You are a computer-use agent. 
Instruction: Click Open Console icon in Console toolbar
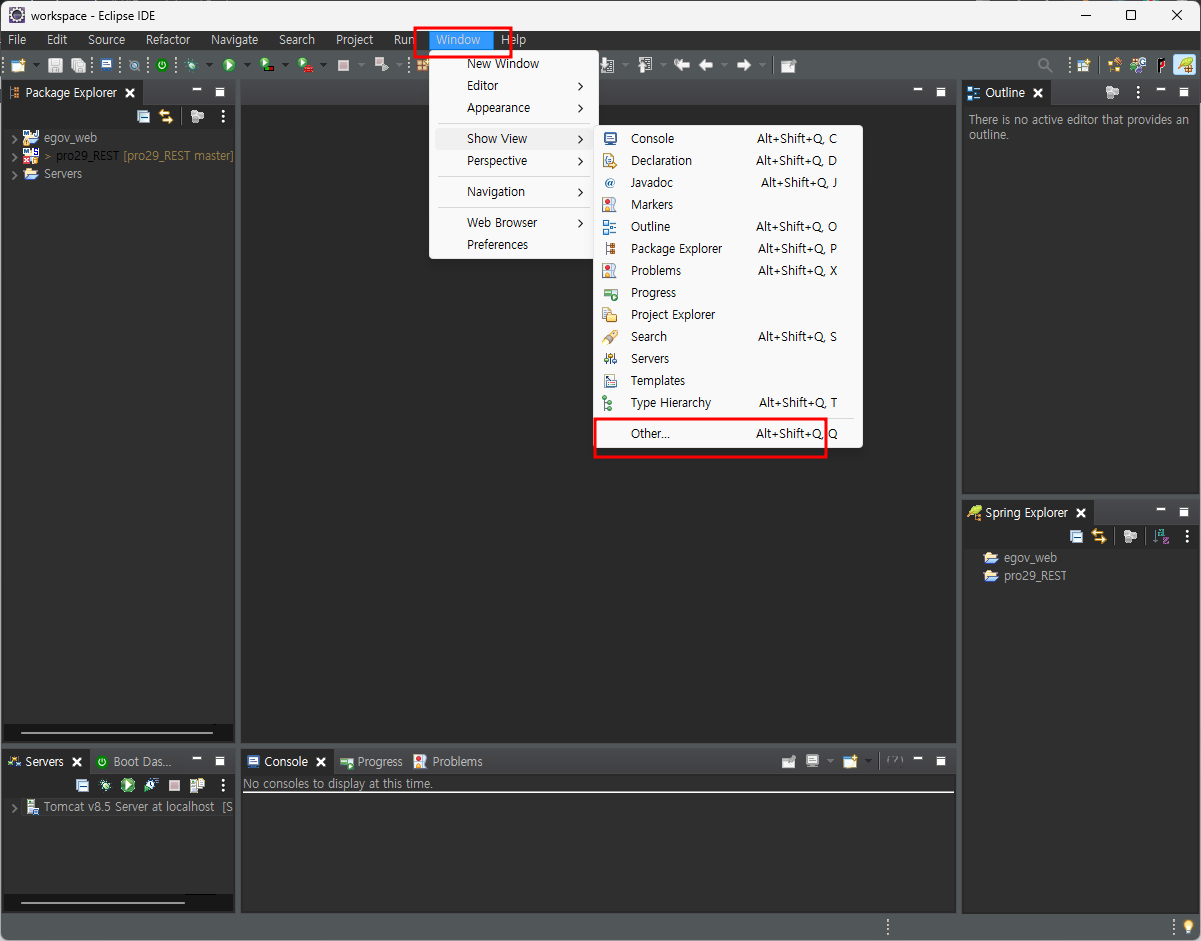850,762
